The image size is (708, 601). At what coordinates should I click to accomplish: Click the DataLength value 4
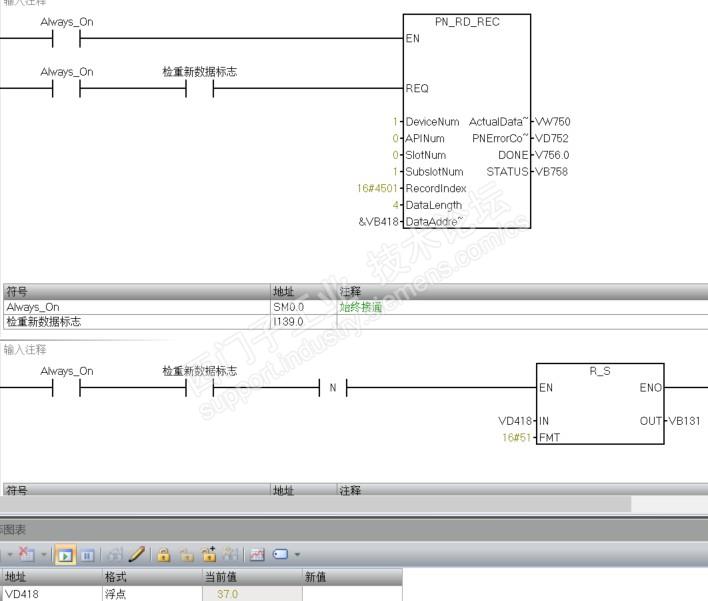tap(396, 205)
